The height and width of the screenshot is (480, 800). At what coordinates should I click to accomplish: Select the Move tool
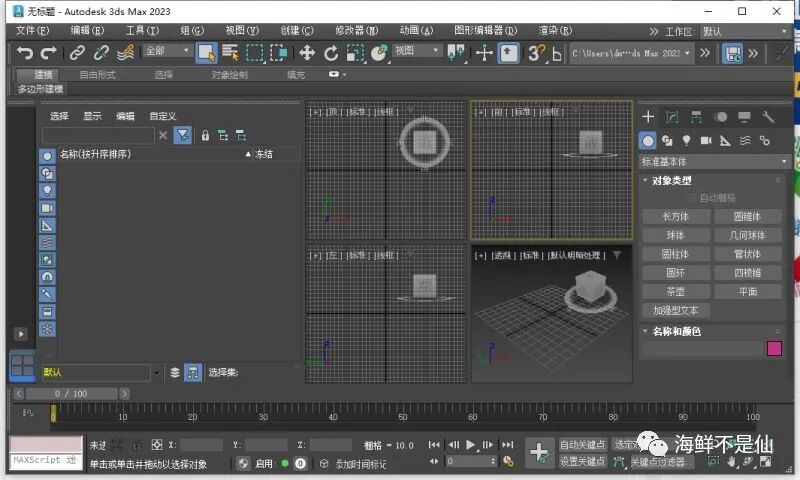(x=307, y=53)
